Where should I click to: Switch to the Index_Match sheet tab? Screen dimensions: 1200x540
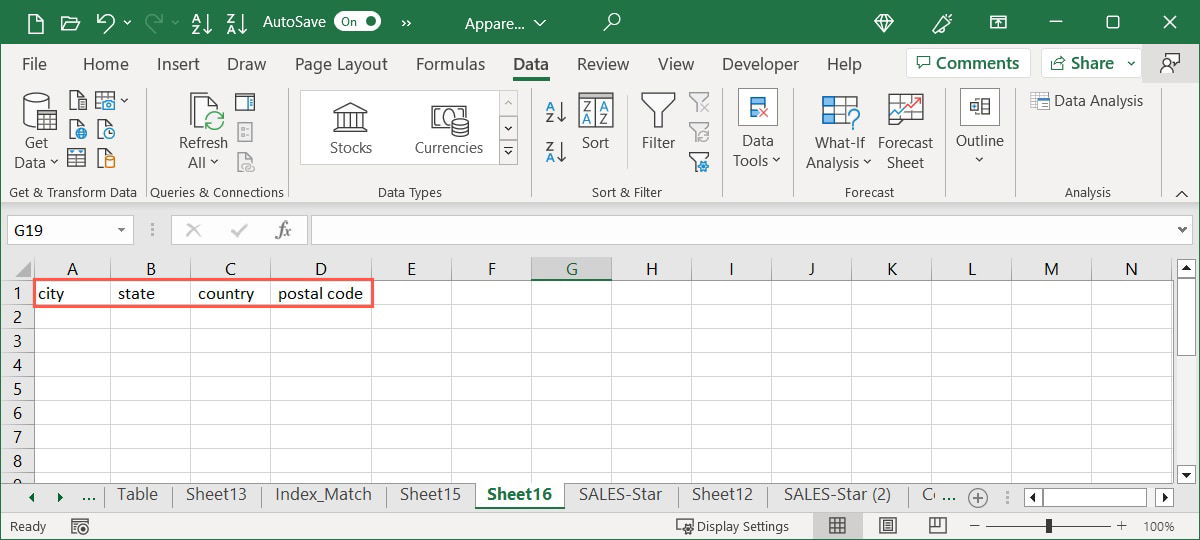[x=323, y=494]
